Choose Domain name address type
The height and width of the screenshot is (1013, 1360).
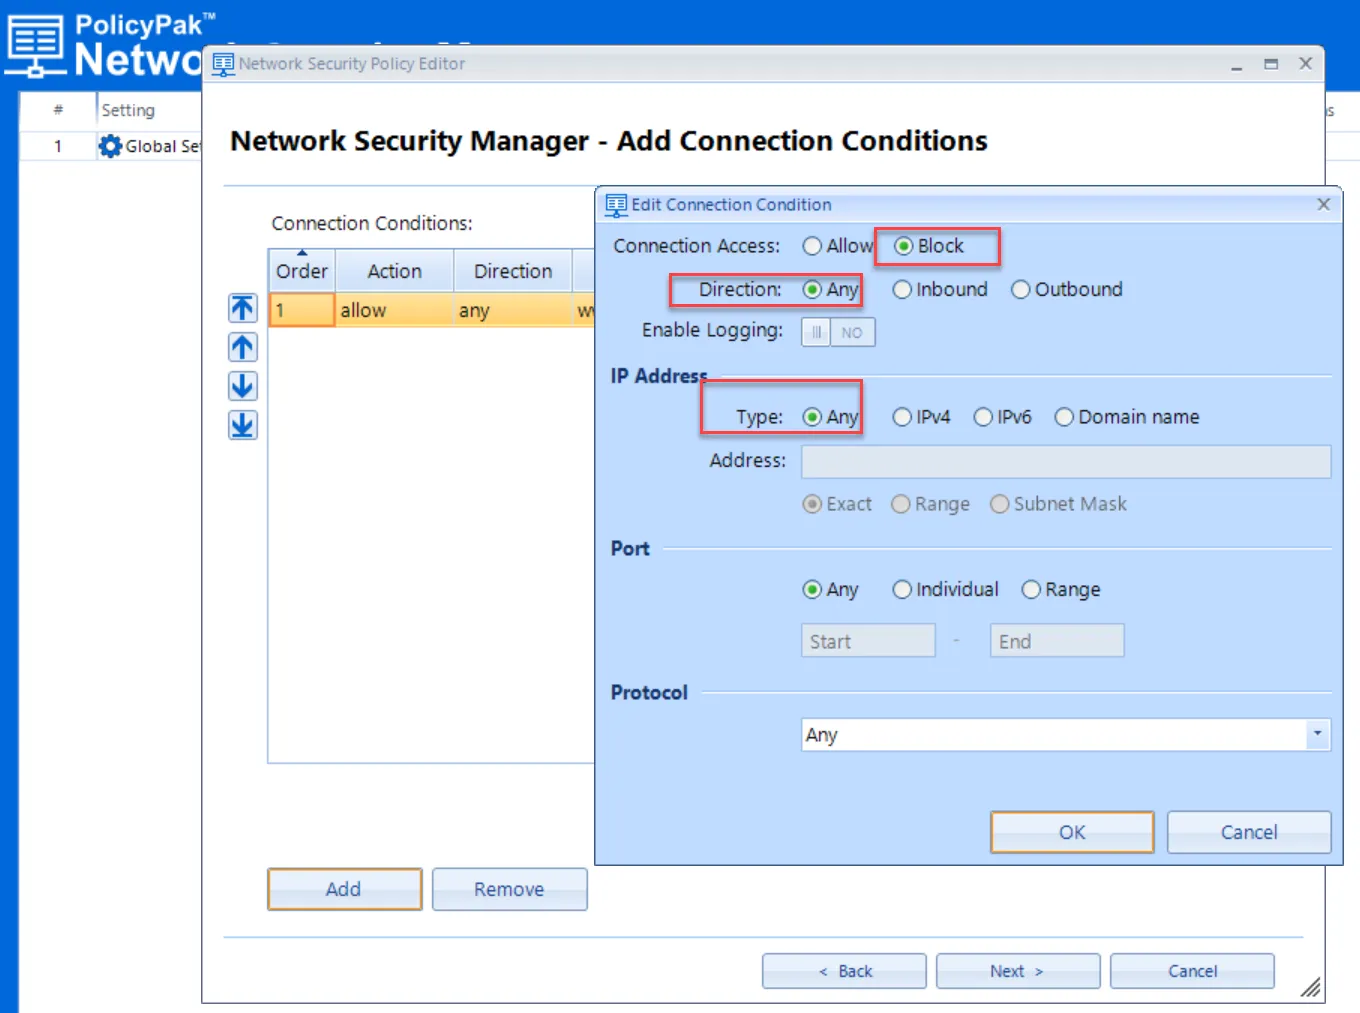[x=1127, y=417]
